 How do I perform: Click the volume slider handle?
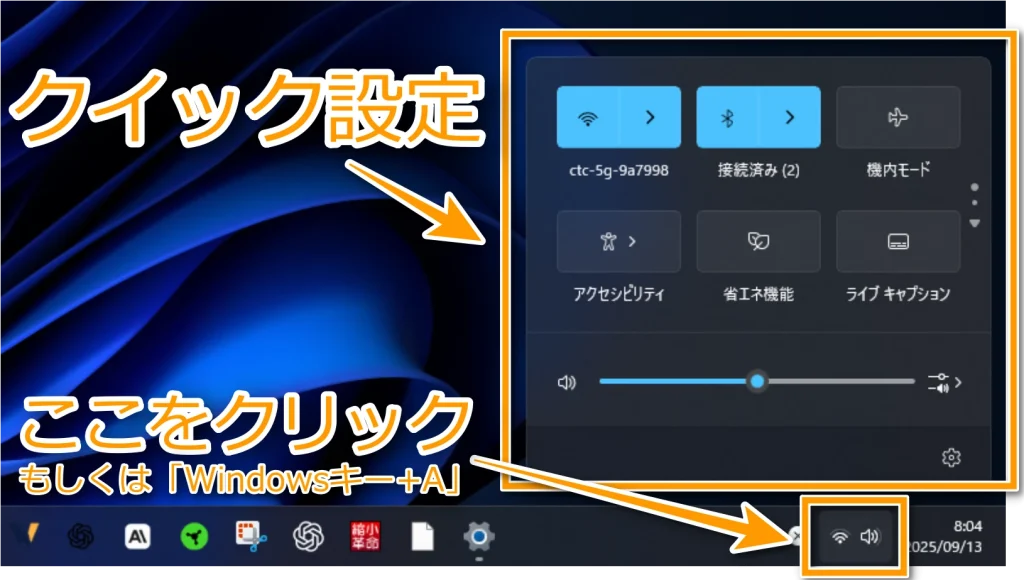coord(757,381)
